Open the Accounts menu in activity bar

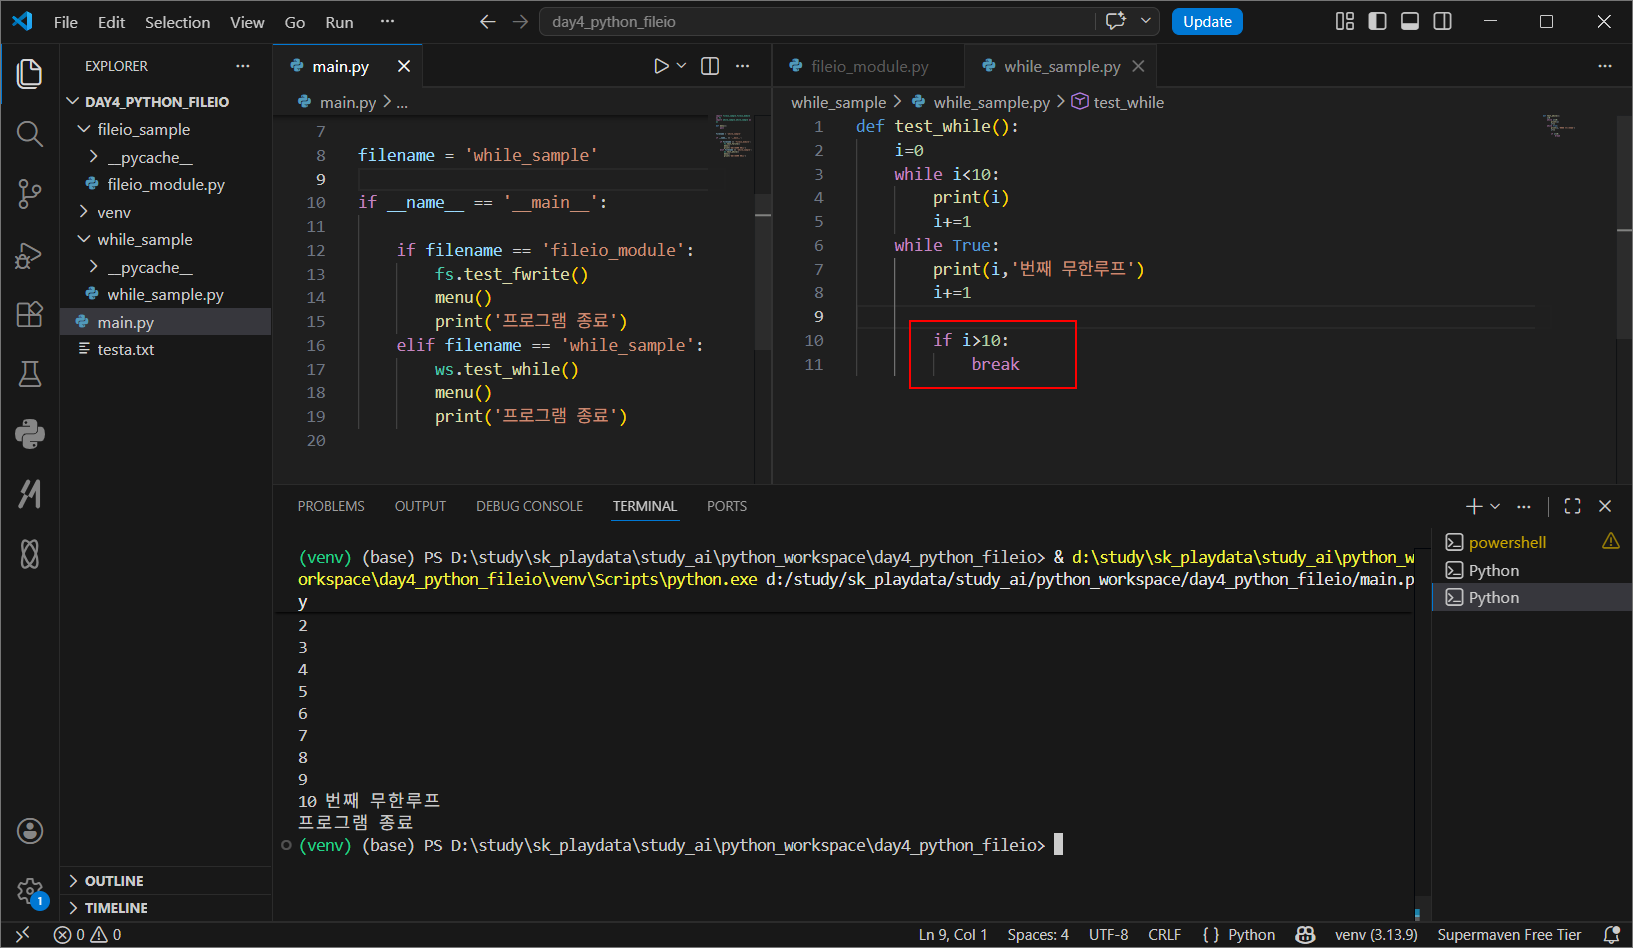[x=30, y=831]
